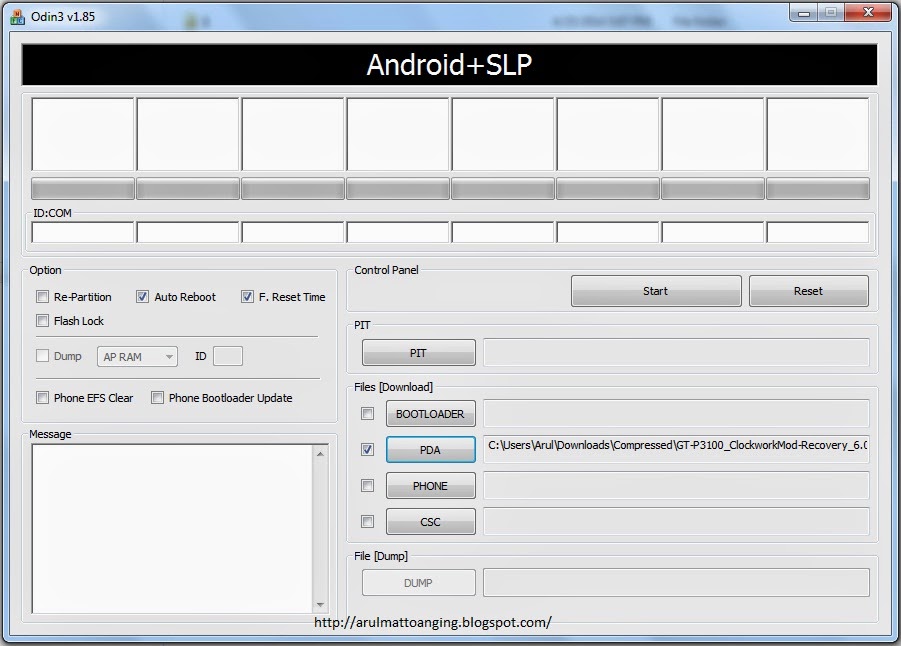Click the File [Dump] path field

676,583
